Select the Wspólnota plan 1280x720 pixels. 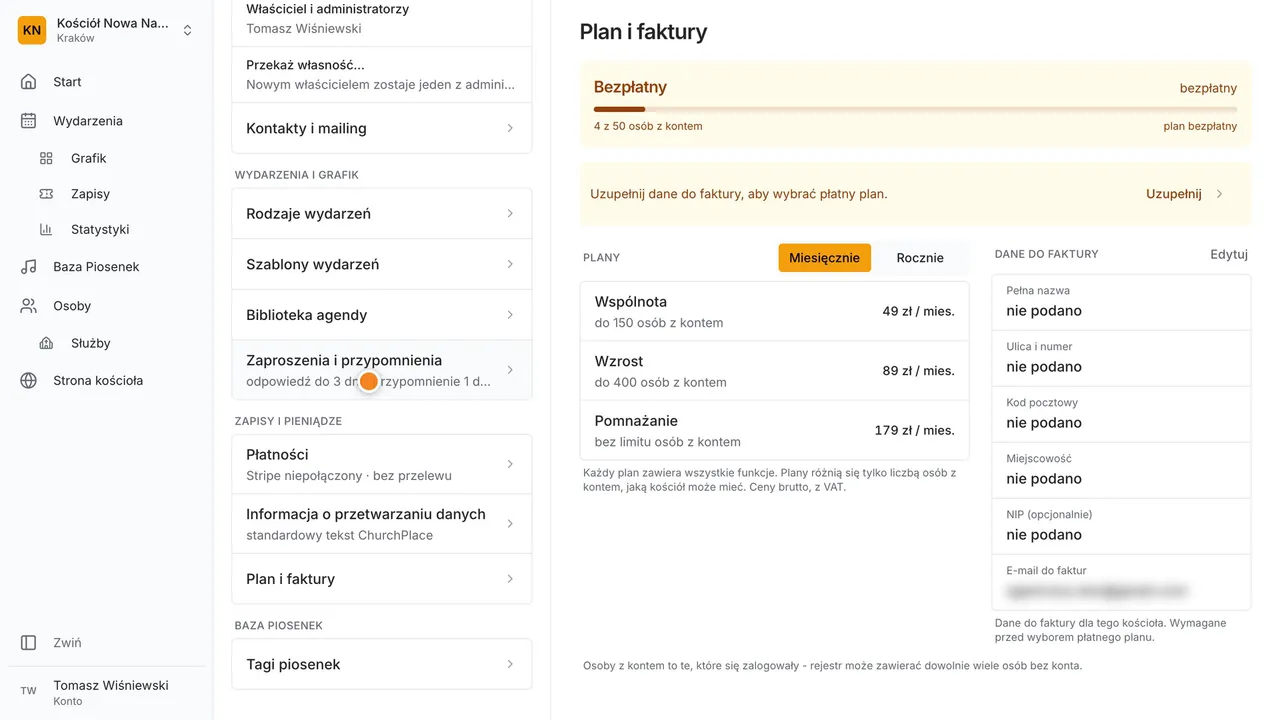click(x=774, y=311)
